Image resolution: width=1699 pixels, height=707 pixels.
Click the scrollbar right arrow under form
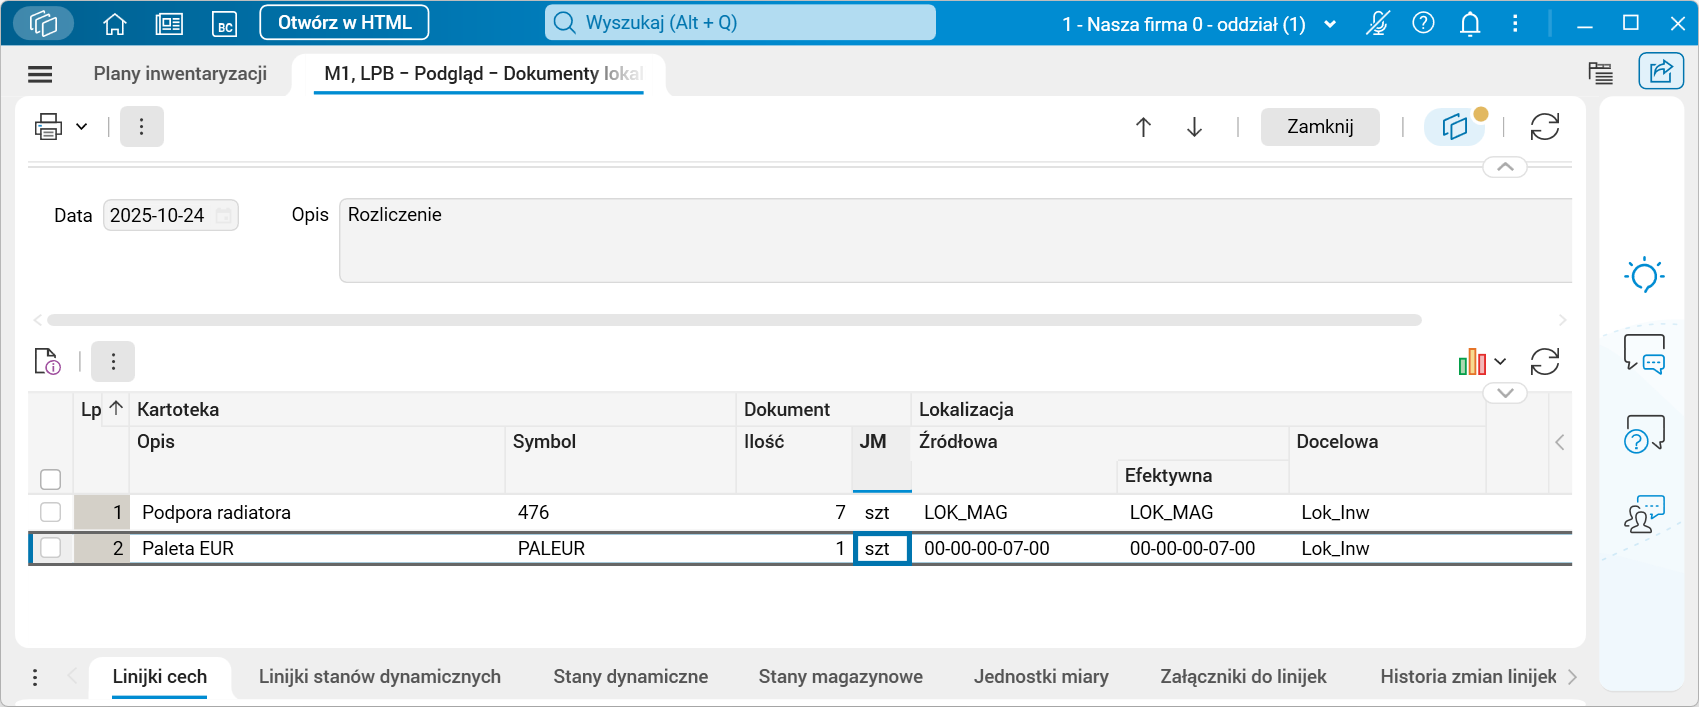point(1563,320)
